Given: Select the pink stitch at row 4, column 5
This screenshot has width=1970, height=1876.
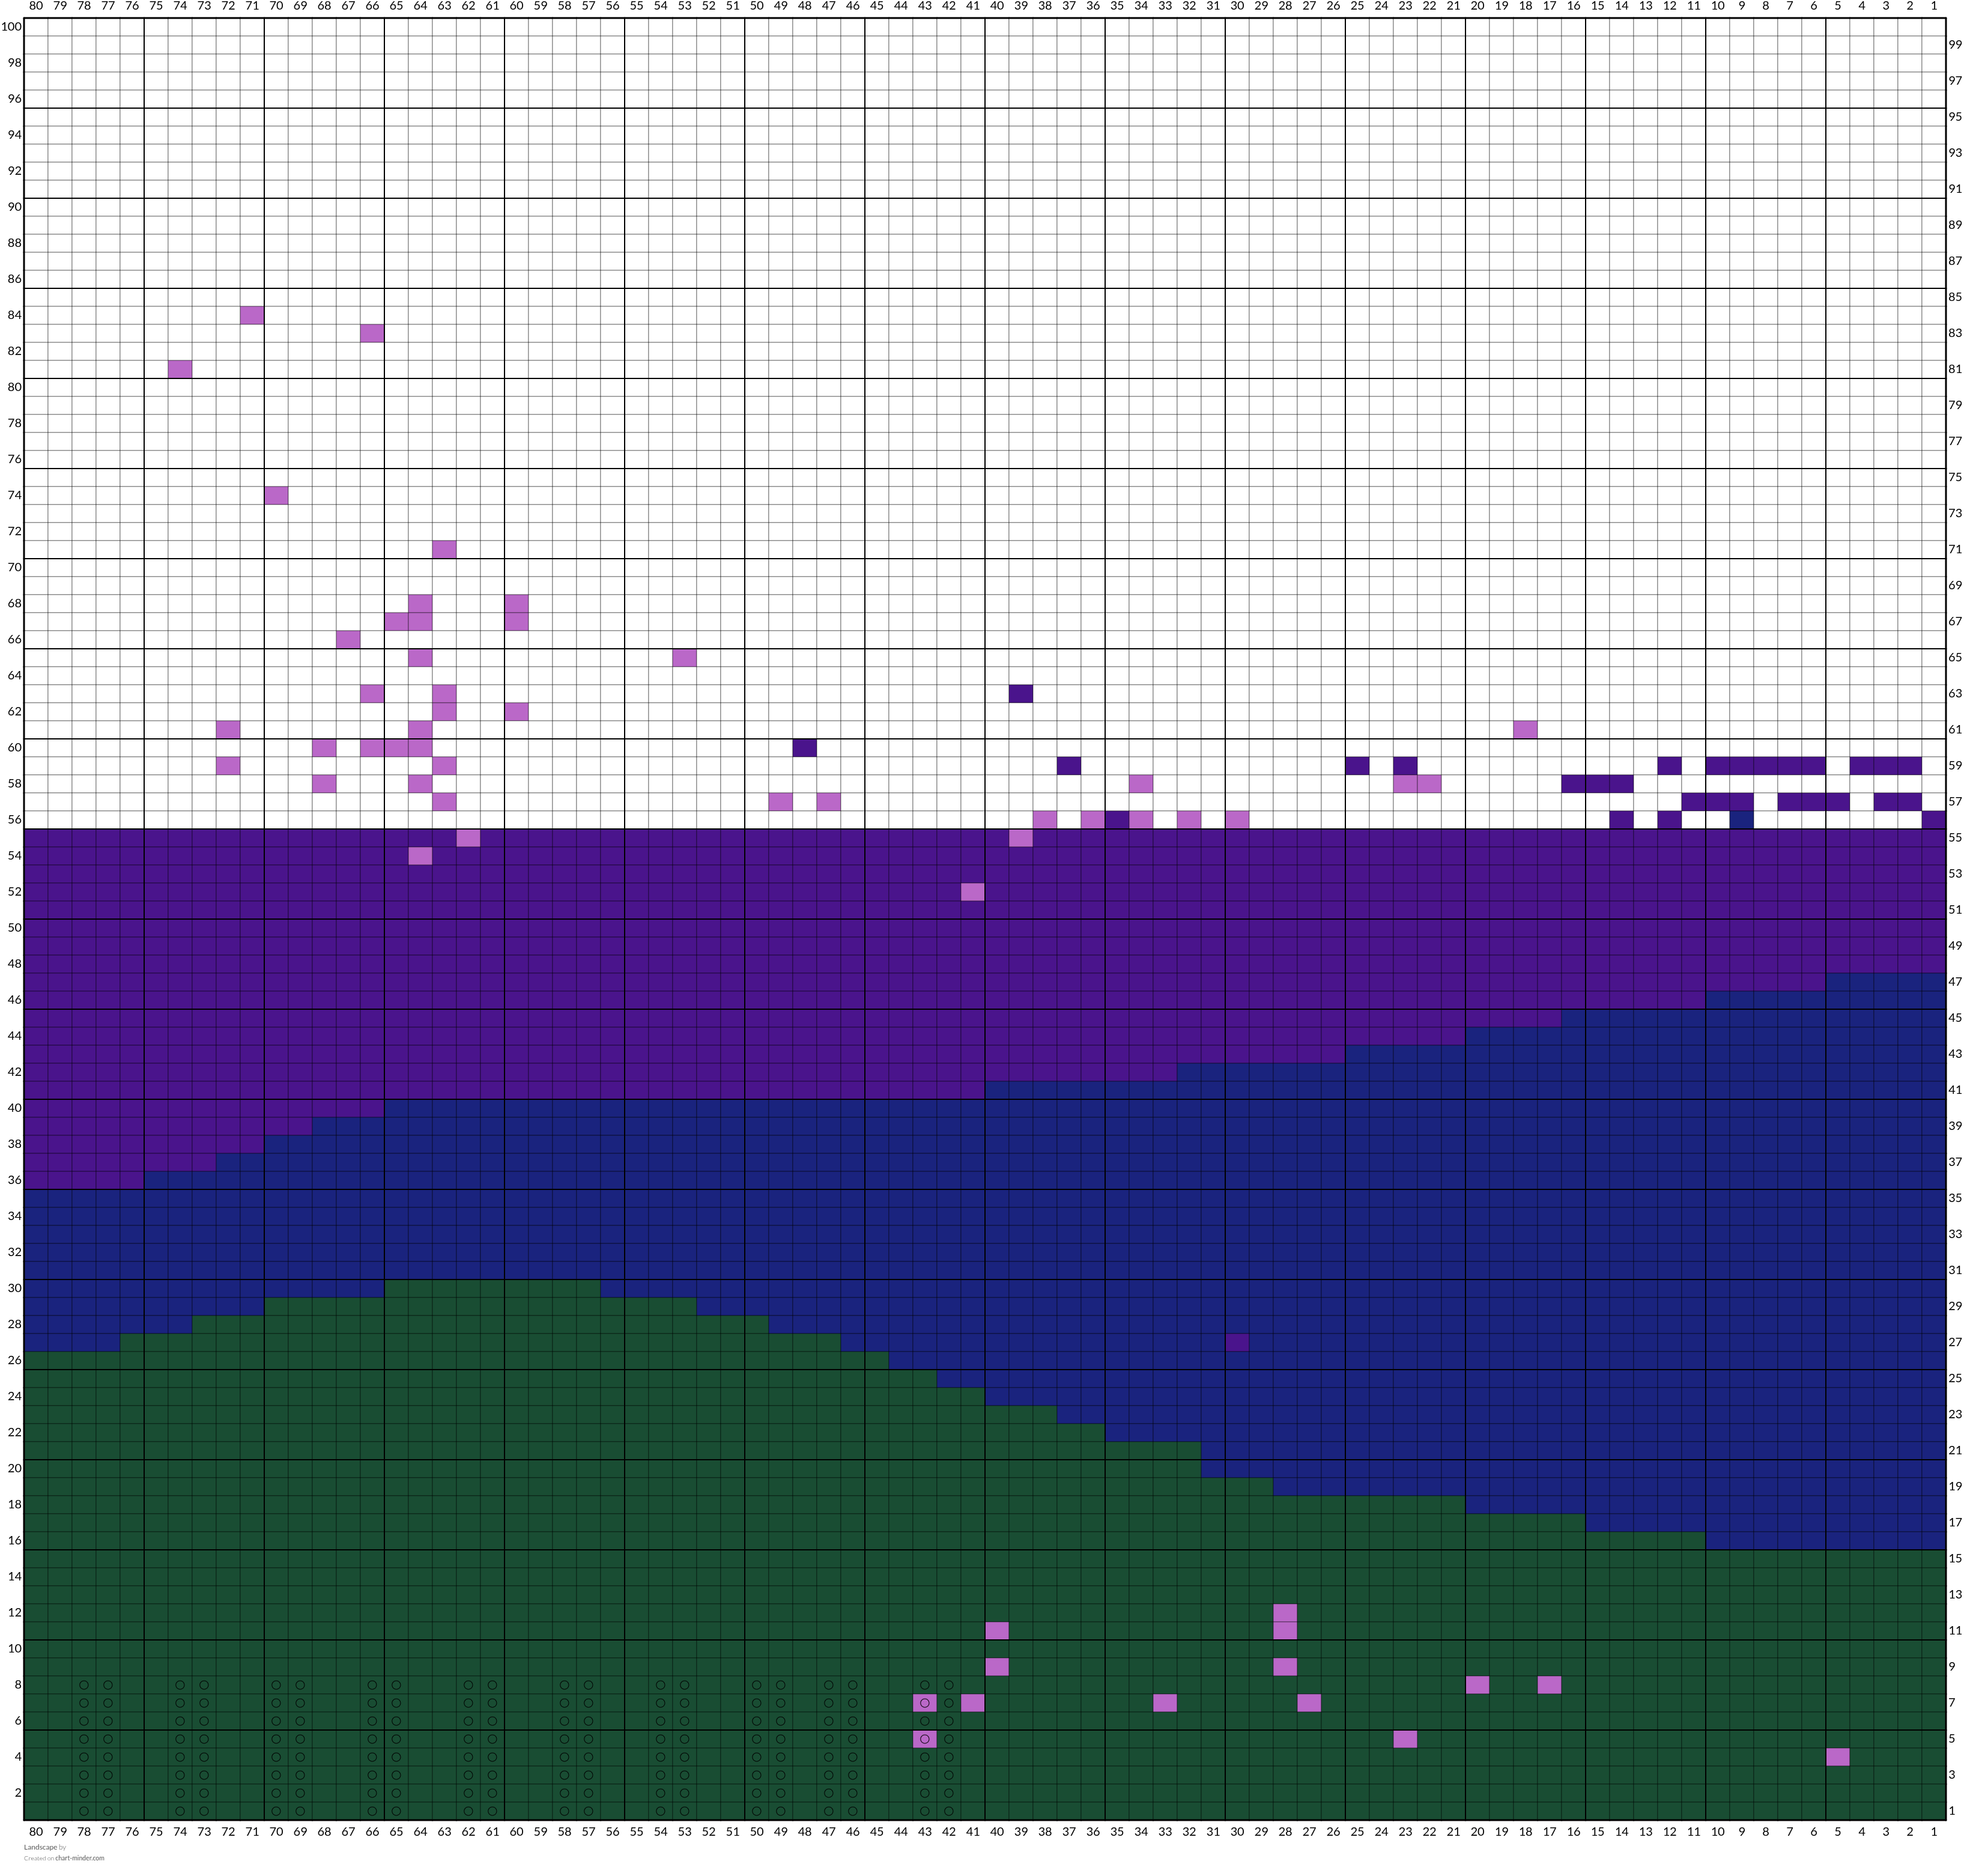Looking at the screenshot, I should (1838, 1756).
